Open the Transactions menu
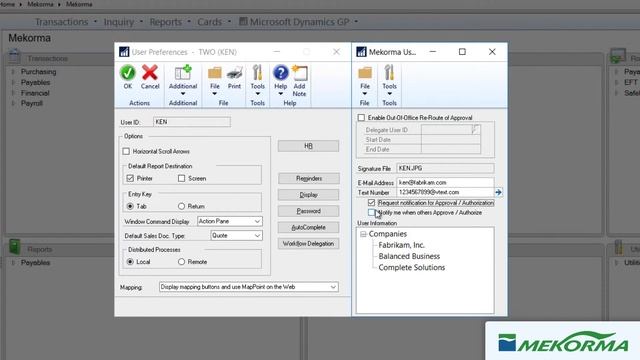 coord(62,22)
